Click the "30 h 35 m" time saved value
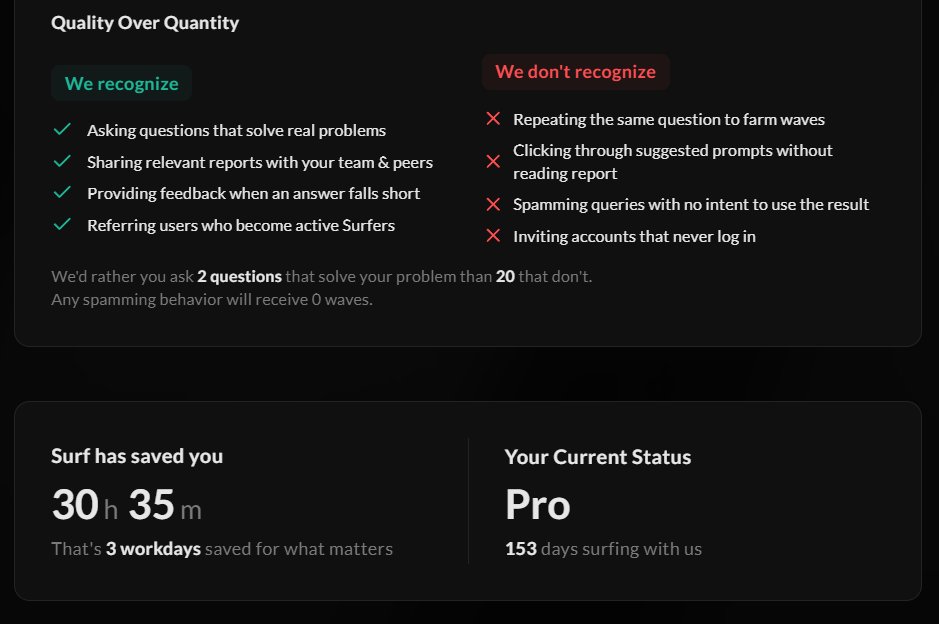939x624 pixels. pos(126,506)
